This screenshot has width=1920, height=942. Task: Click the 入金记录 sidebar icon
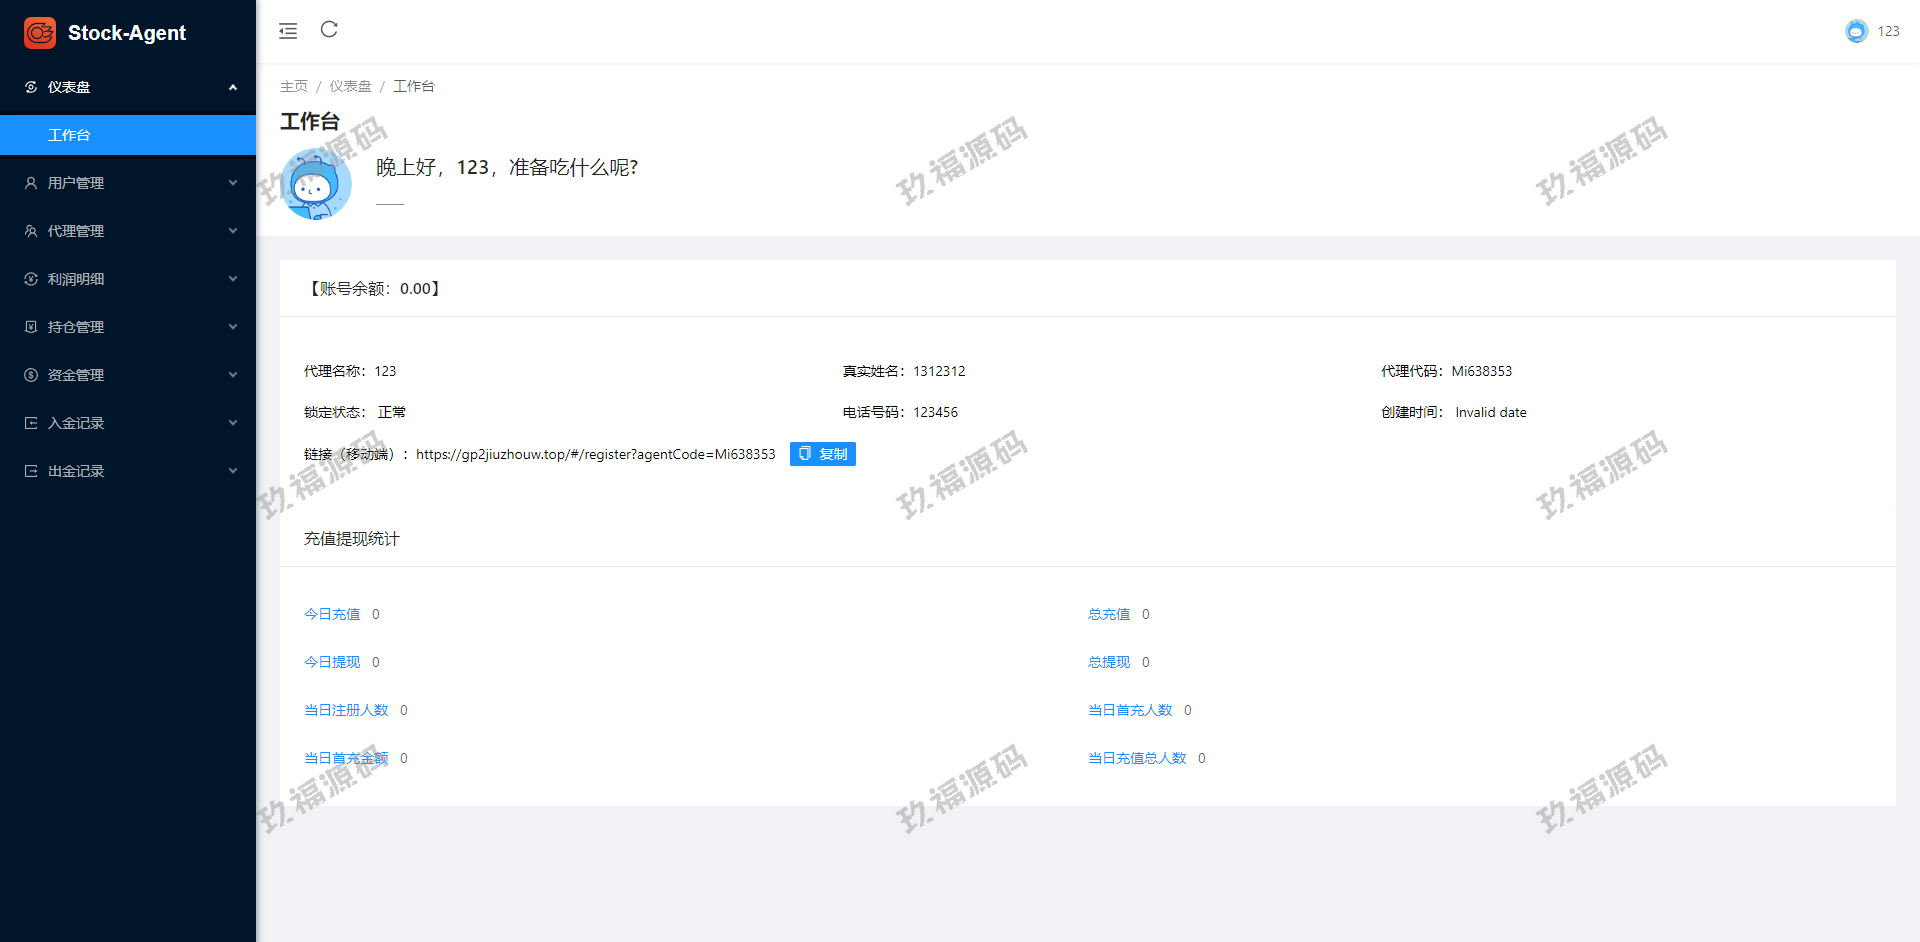coord(31,423)
